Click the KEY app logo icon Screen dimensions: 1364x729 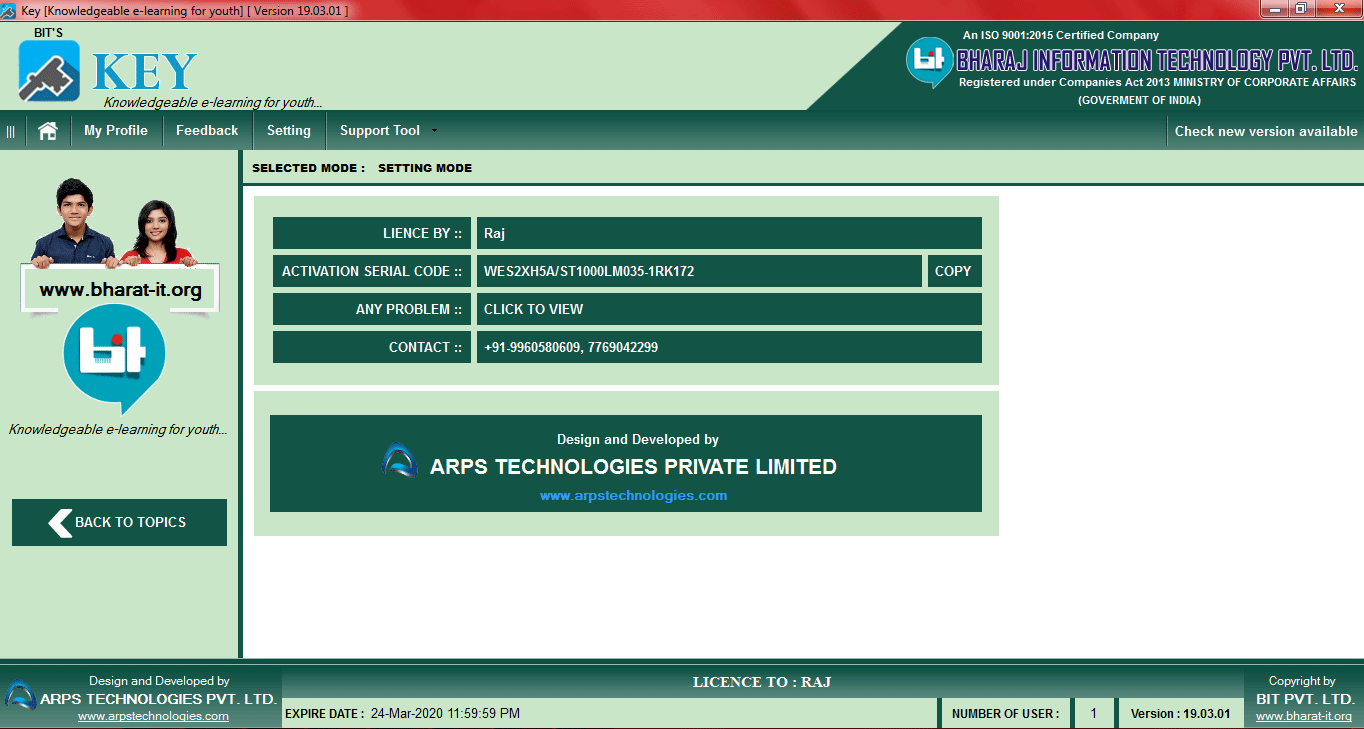tap(49, 72)
